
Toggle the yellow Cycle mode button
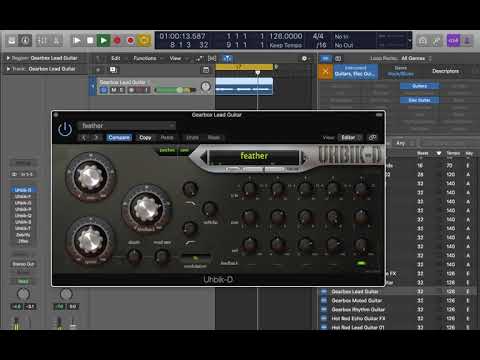click(144, 41)
